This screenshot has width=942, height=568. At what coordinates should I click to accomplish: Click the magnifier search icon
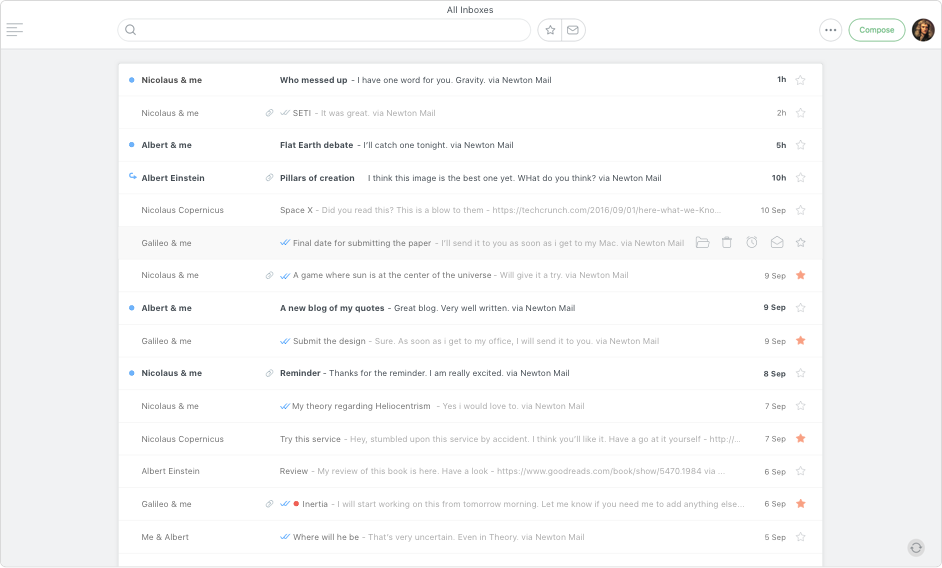point(131,30)
